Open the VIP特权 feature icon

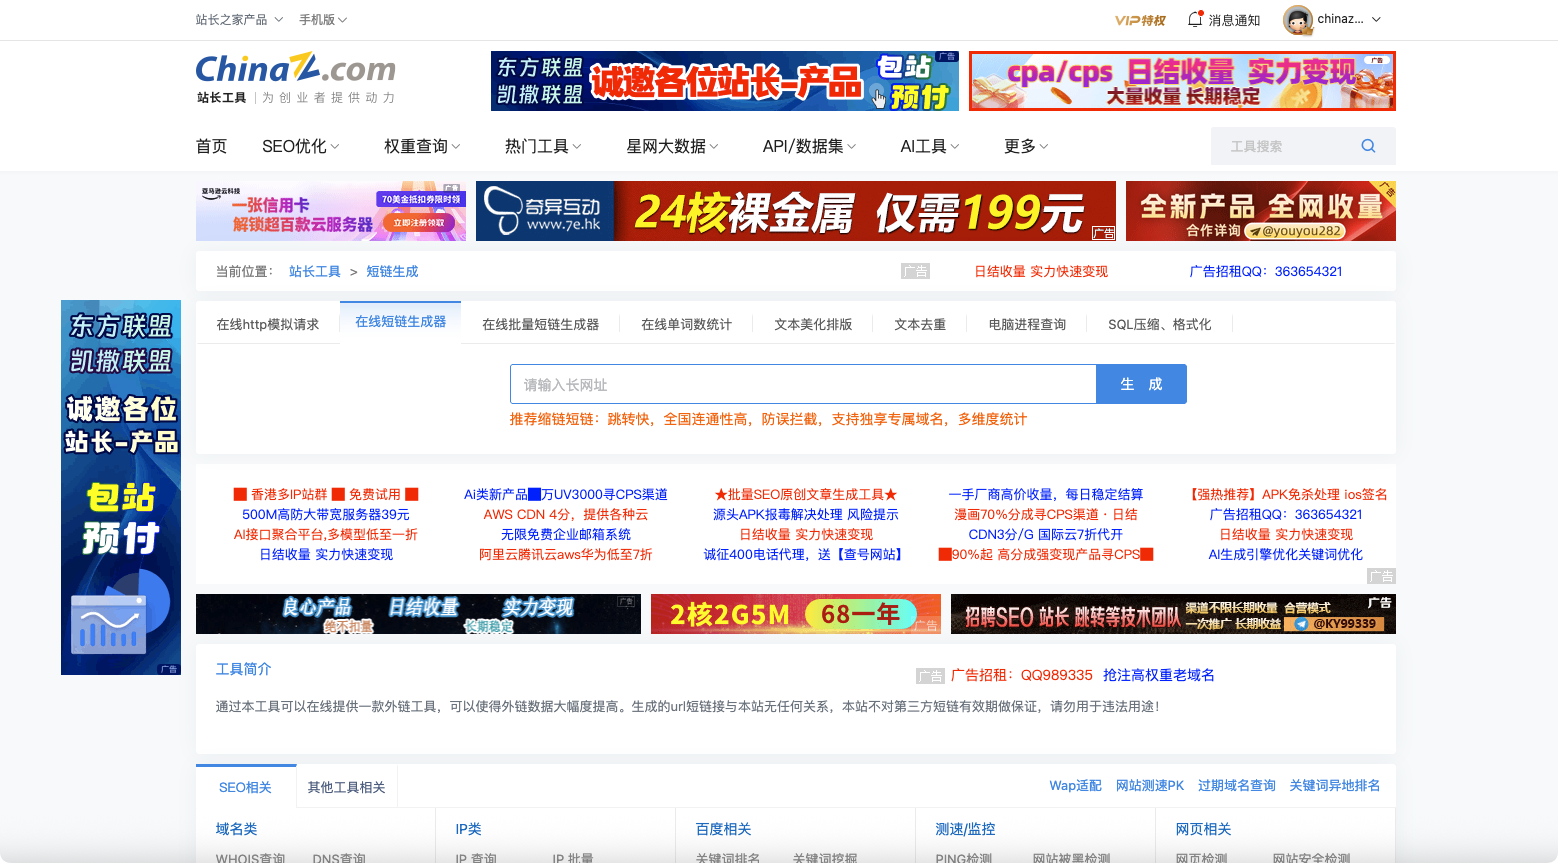click(1141, 19)
